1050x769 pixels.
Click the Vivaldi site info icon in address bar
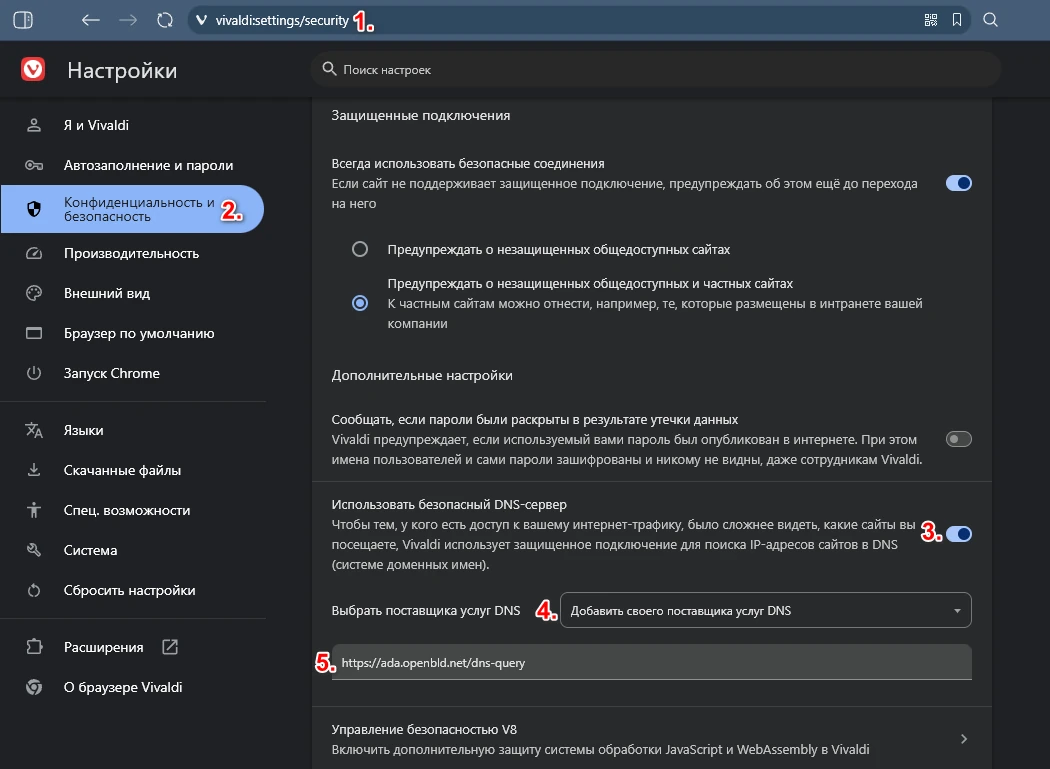(x=201, y=20)
